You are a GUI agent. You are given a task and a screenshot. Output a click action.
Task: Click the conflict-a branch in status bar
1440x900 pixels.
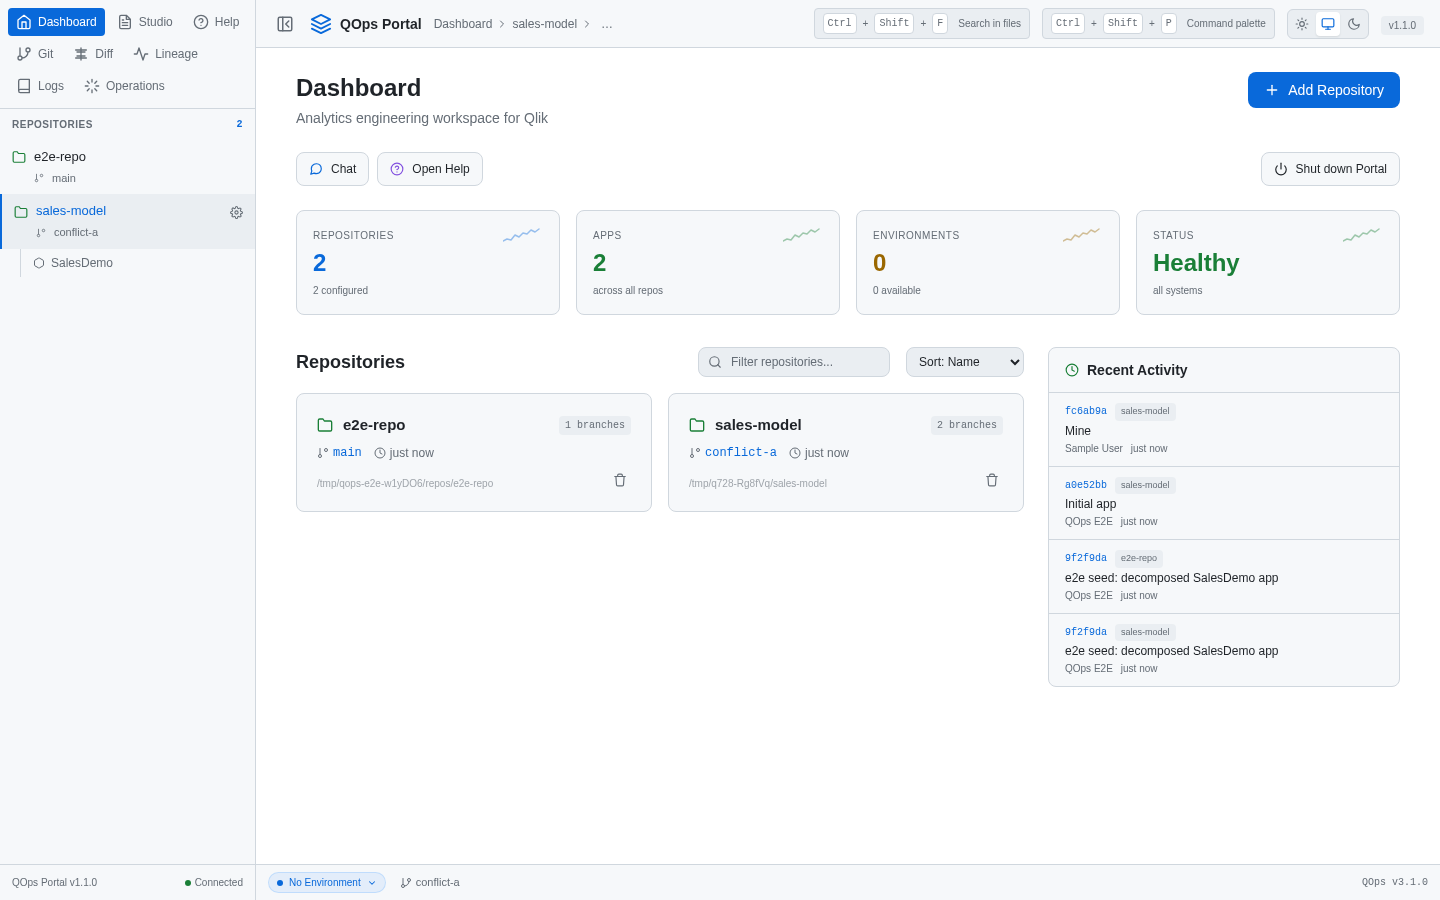[x=430, y=882]
